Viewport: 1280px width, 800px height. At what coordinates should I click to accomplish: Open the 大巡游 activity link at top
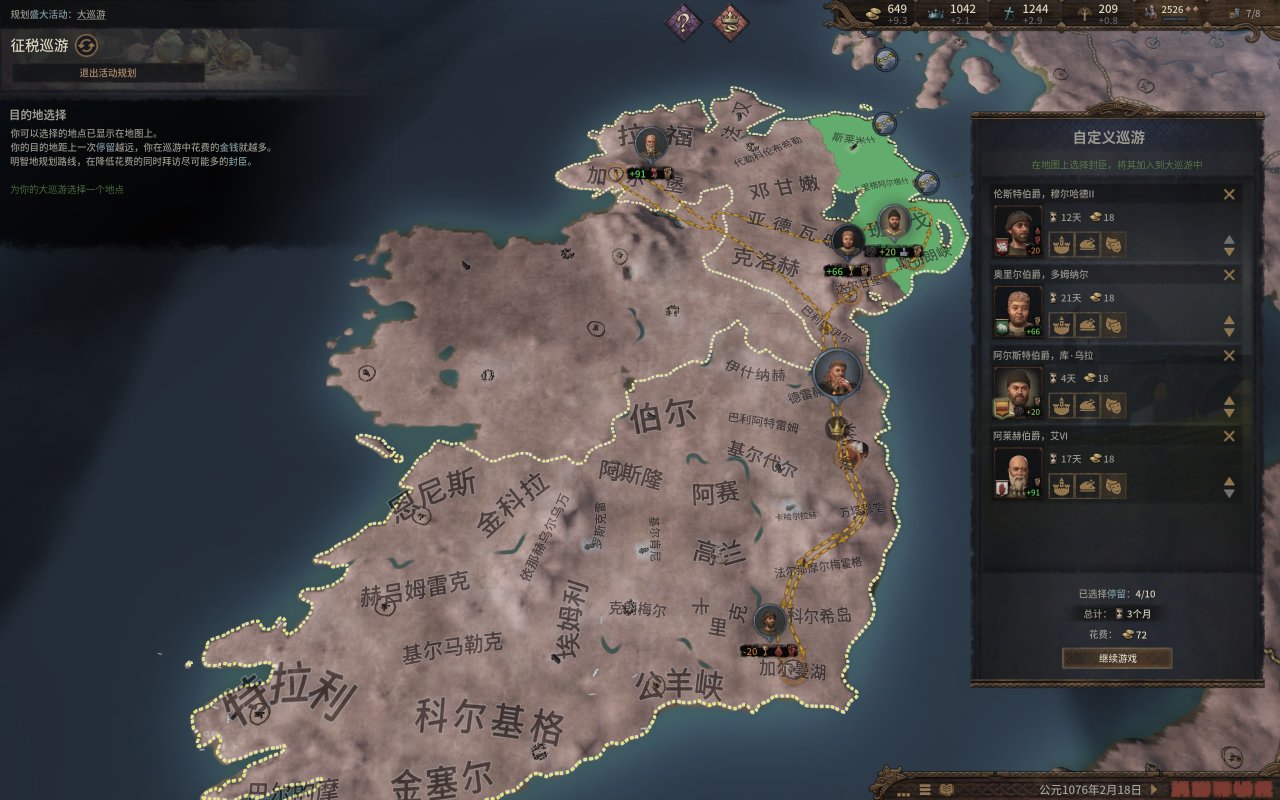point(91,15)
